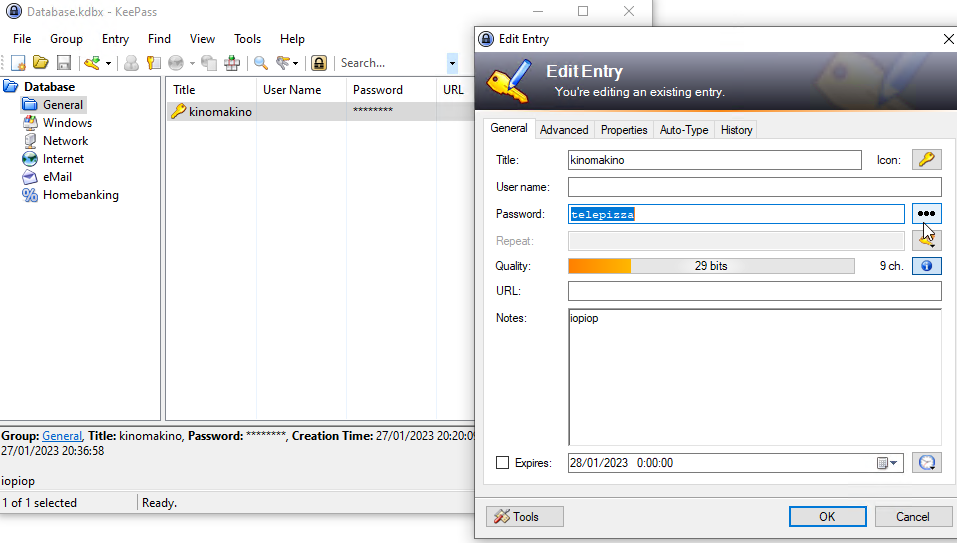The image size is (957, 543).
Task: Expand the Search box dropdown arrow
Action: coord(452,63)
